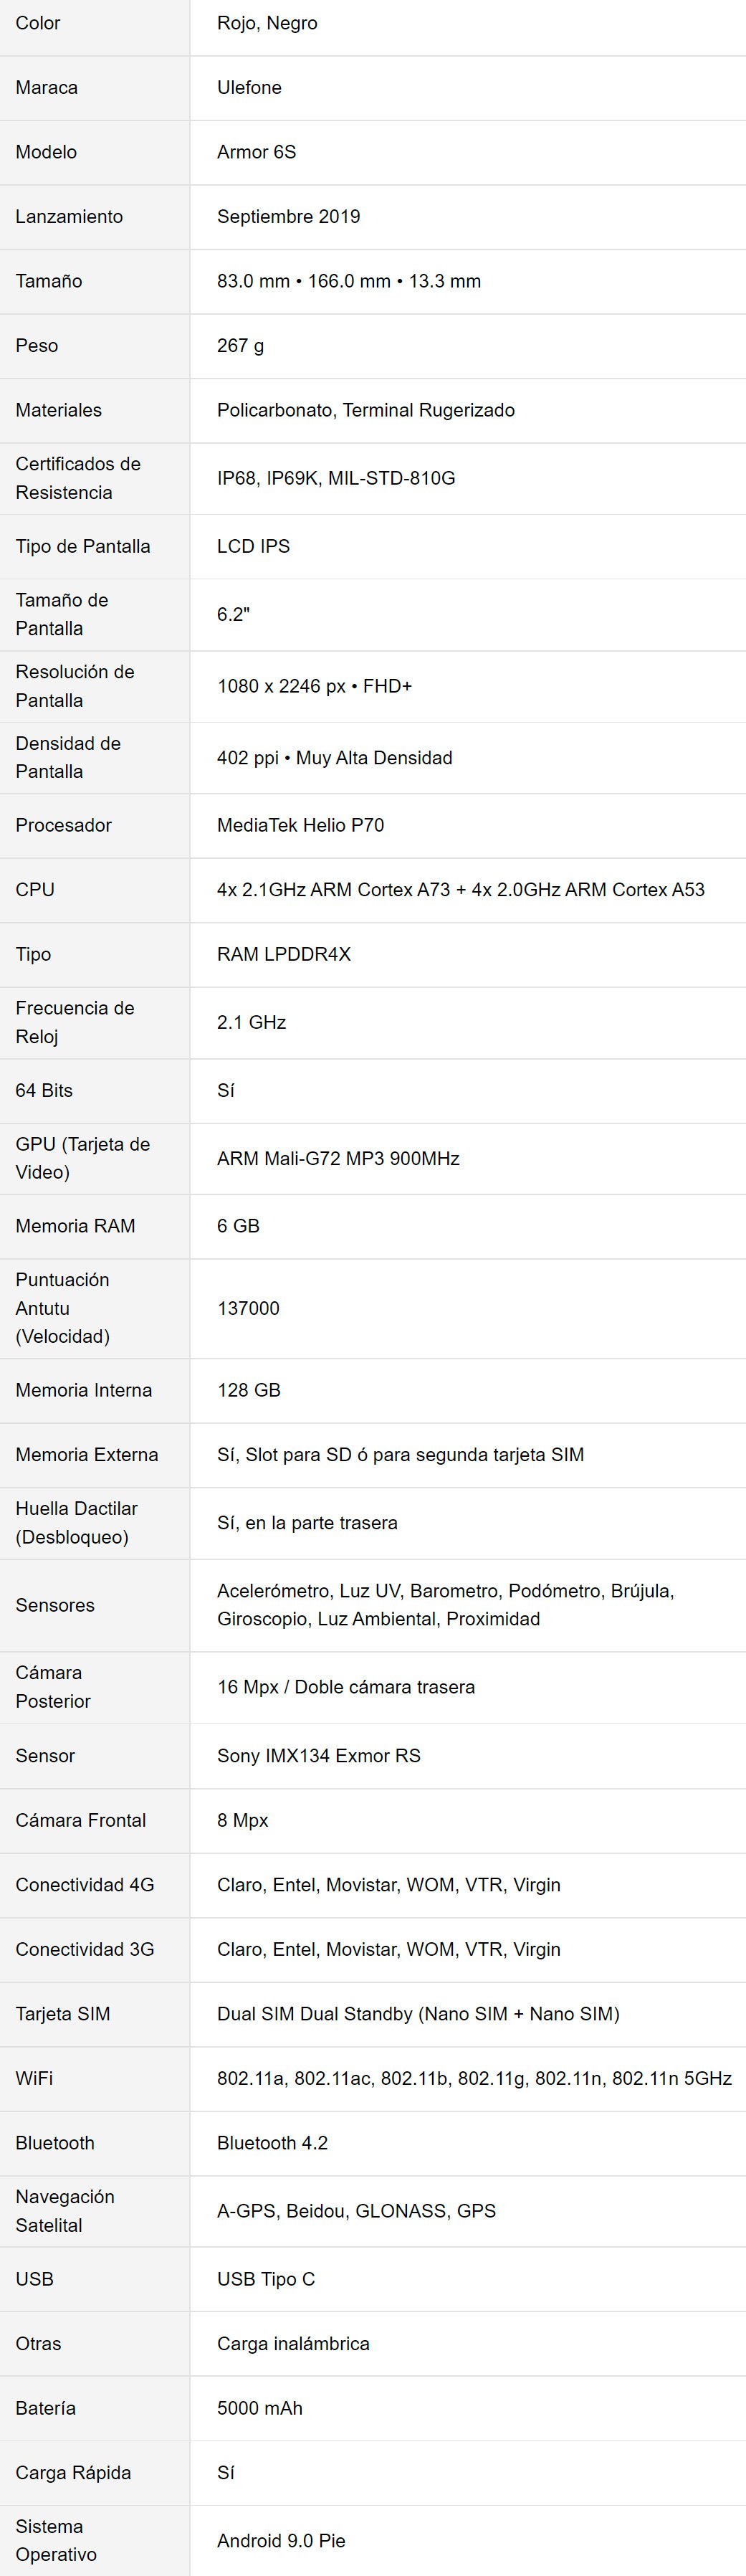The image size is (746, 2576).
Task: Click the Bluetooth 4.2 value
Action: (x=272, y=2143)
